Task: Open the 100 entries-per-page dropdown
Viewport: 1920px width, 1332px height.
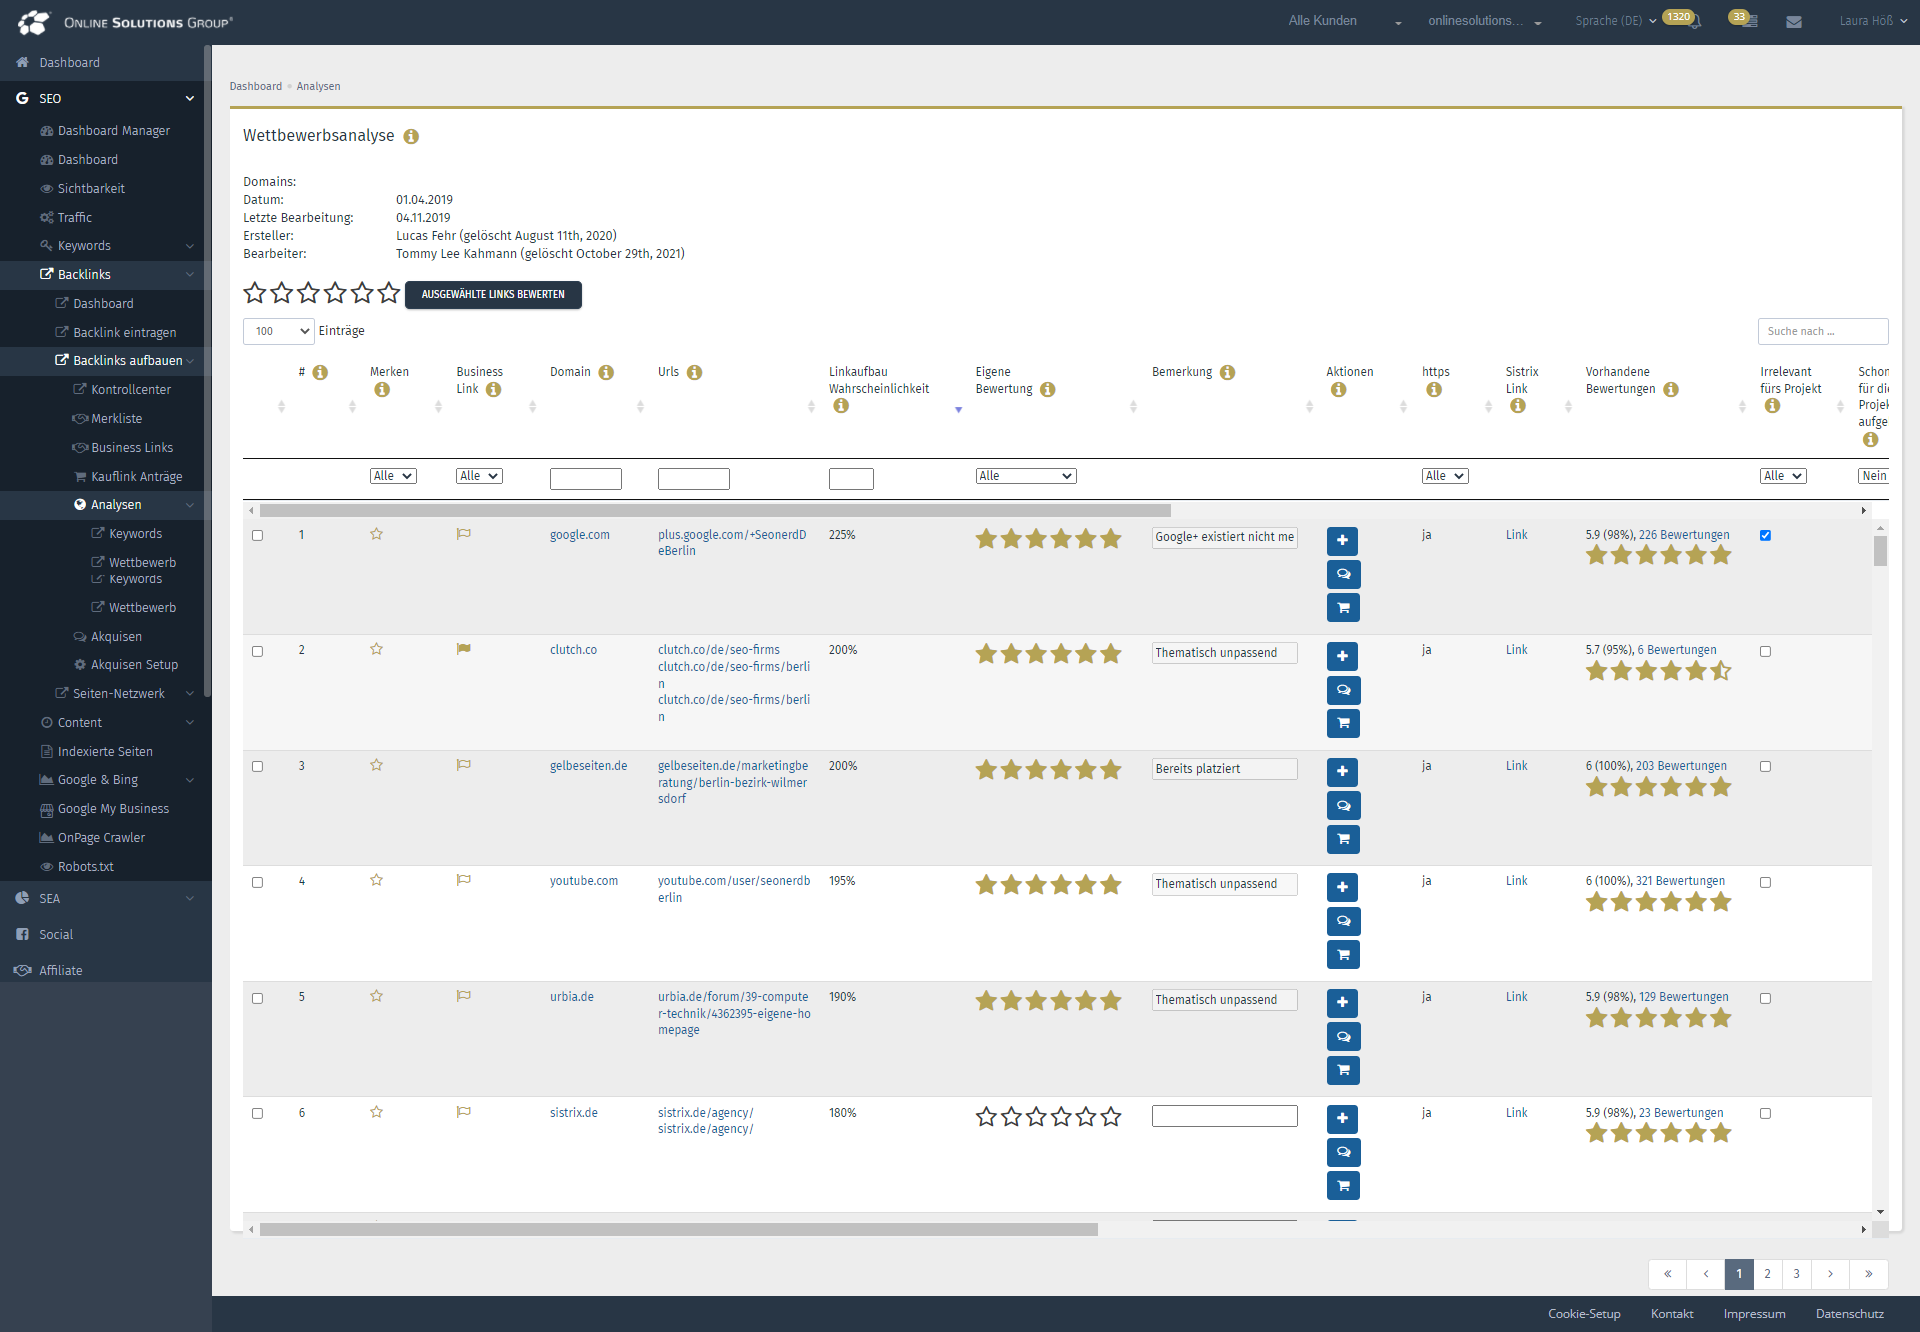Action: tap(278, 331)
